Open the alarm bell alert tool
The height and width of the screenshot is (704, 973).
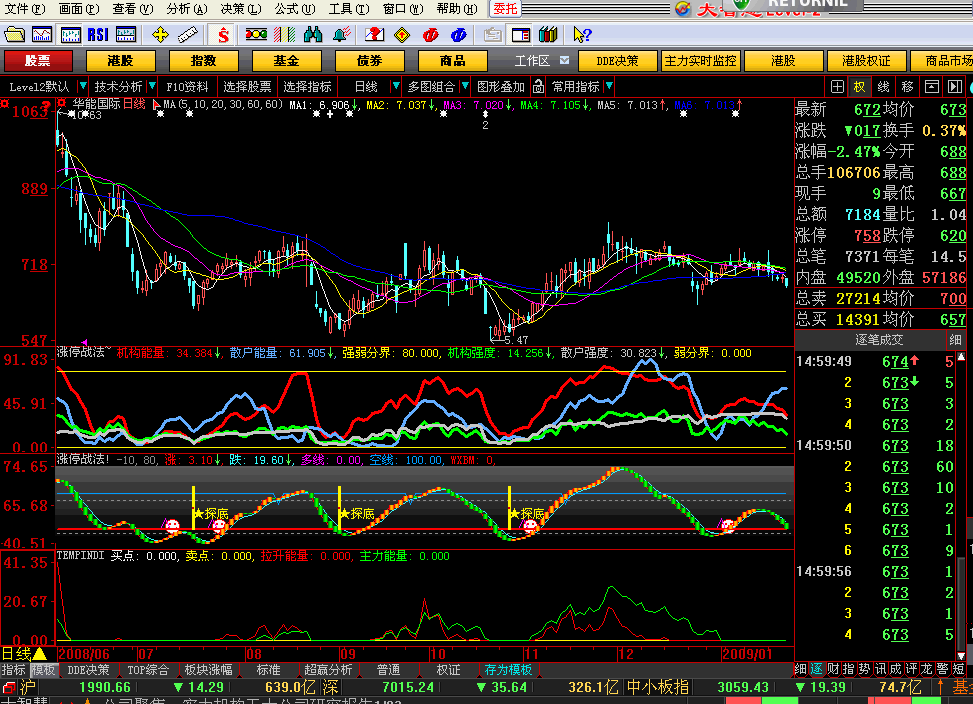click(x=341, y=35)
